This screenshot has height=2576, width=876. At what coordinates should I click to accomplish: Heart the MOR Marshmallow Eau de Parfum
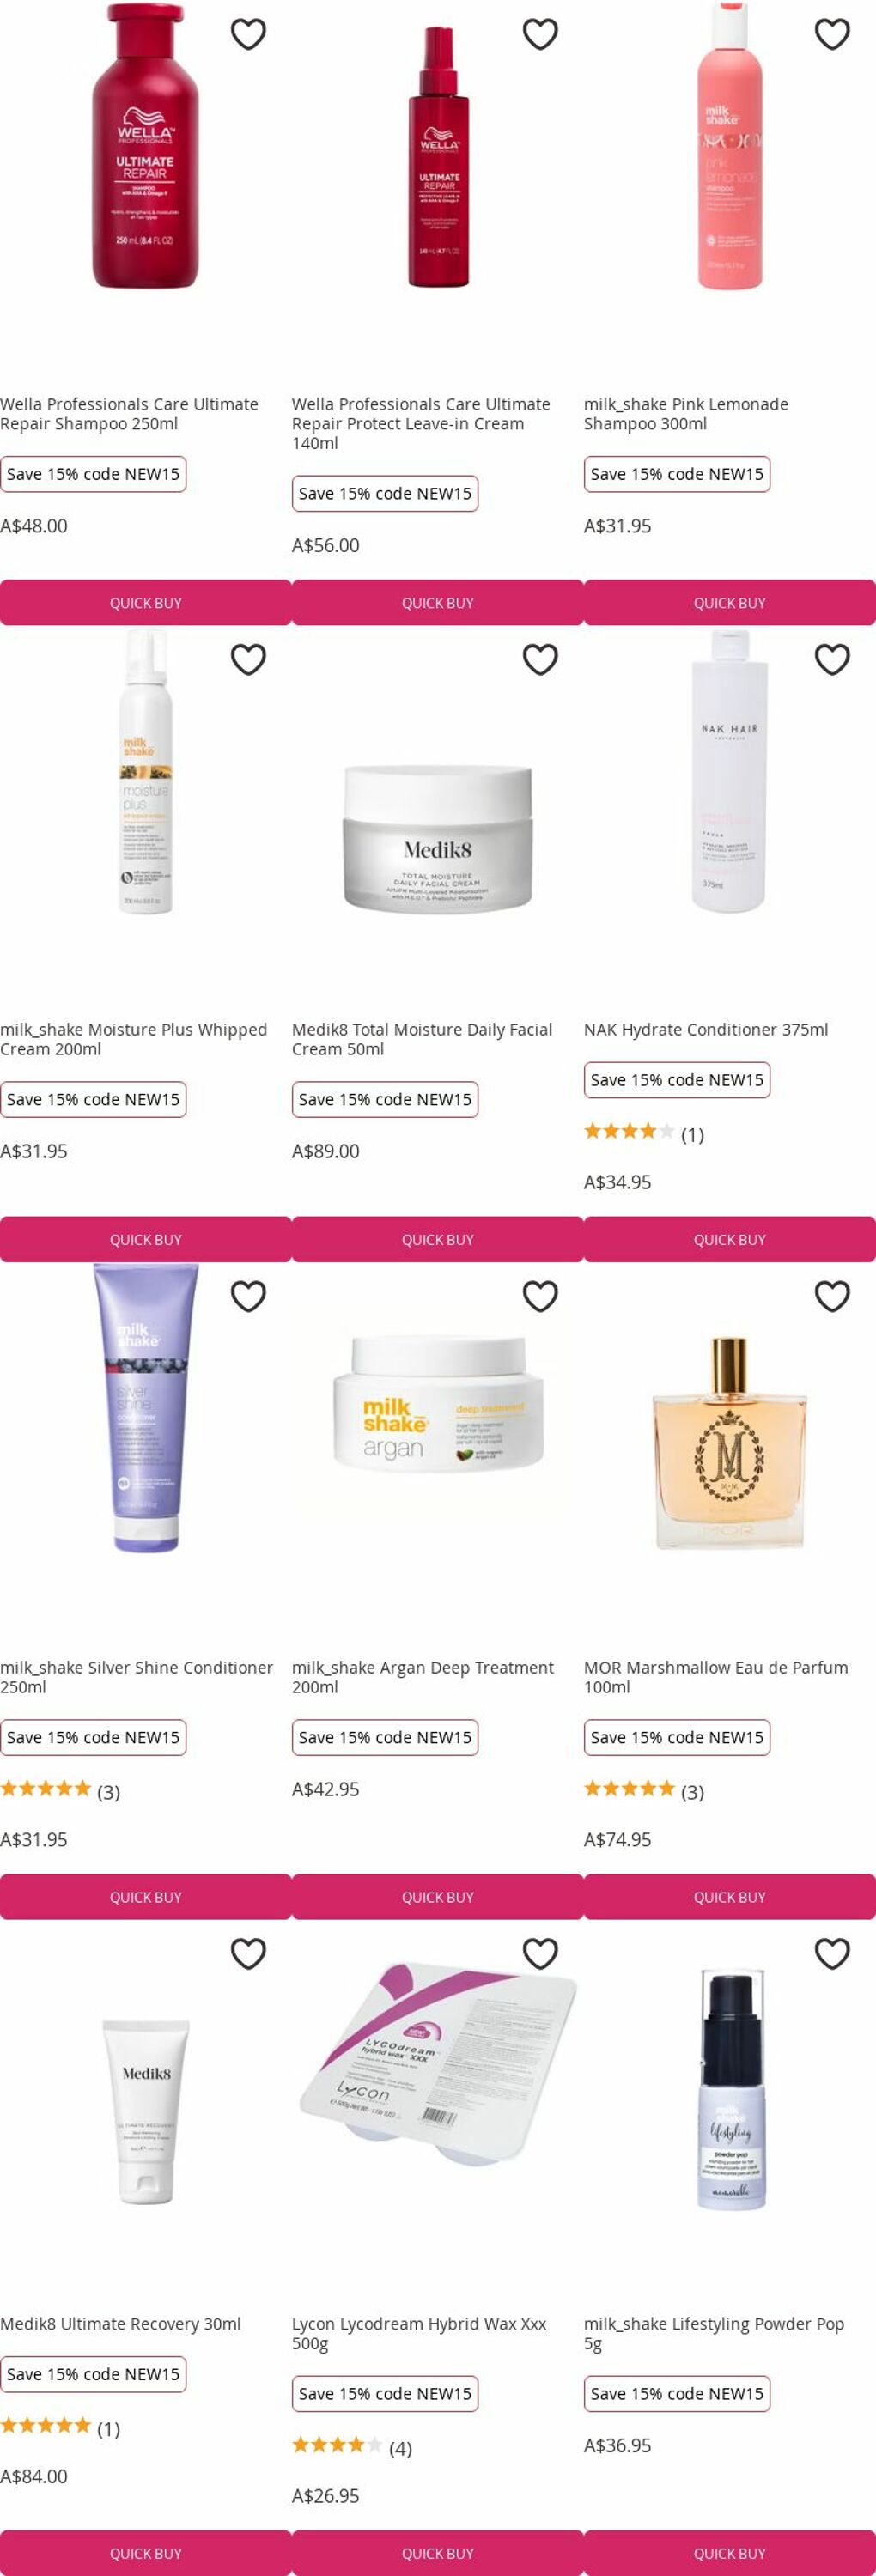point(832,1296)
